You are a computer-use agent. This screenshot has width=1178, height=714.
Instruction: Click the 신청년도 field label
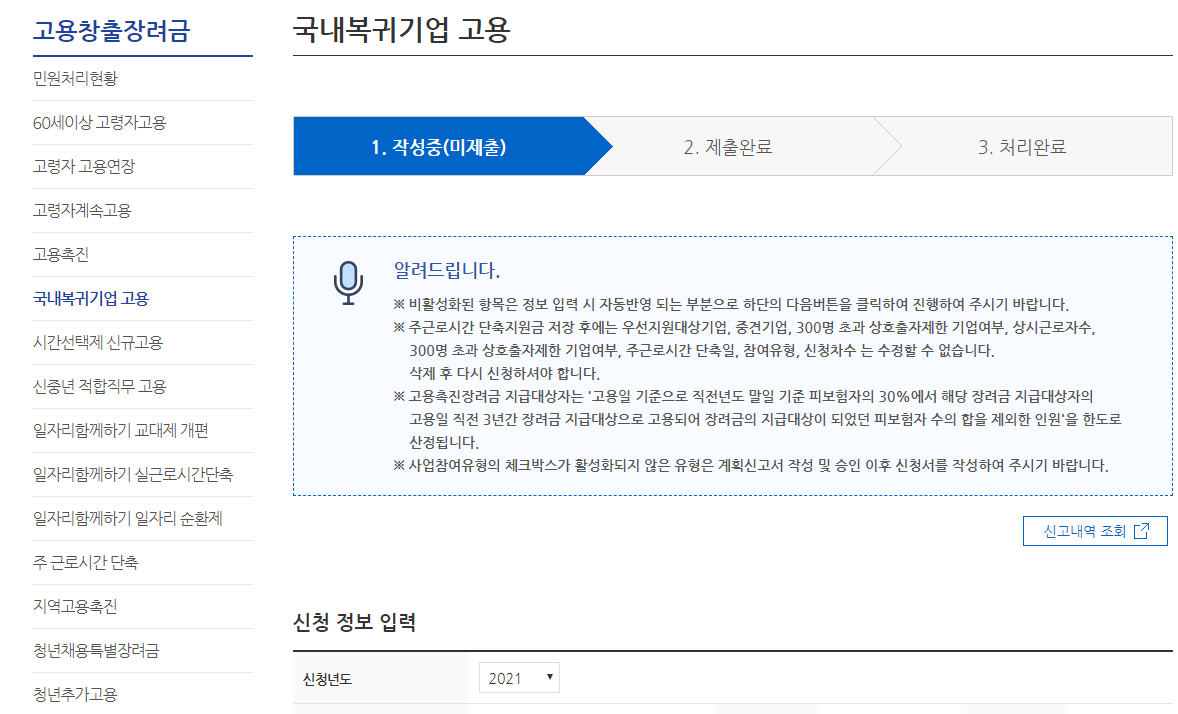point(327,679)
